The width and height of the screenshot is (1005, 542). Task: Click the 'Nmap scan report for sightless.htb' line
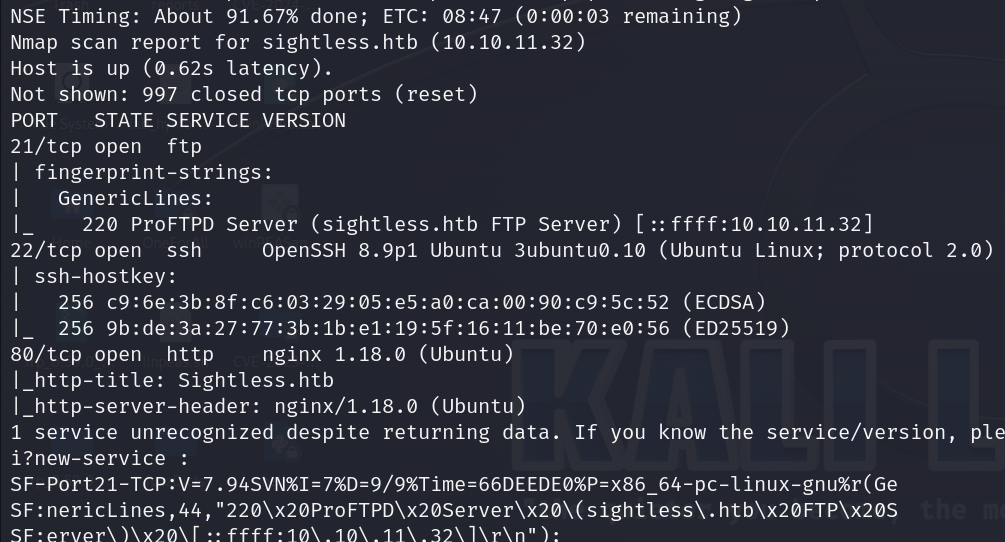coord(298,42)
